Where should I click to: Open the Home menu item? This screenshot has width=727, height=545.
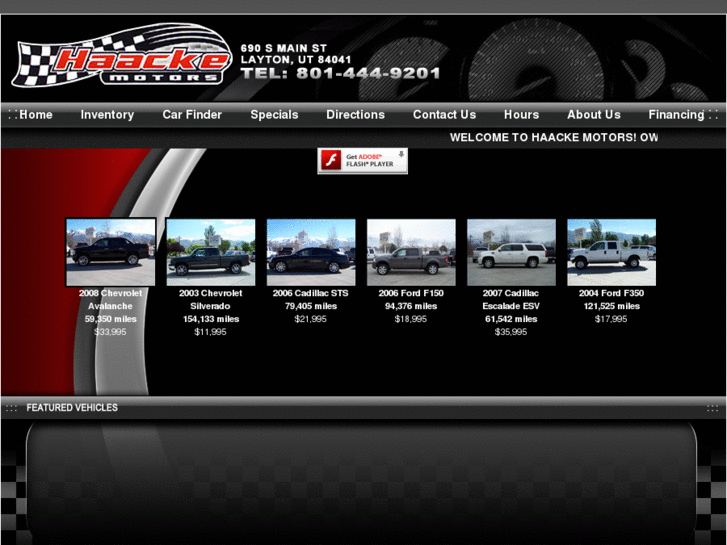point(36,115)
